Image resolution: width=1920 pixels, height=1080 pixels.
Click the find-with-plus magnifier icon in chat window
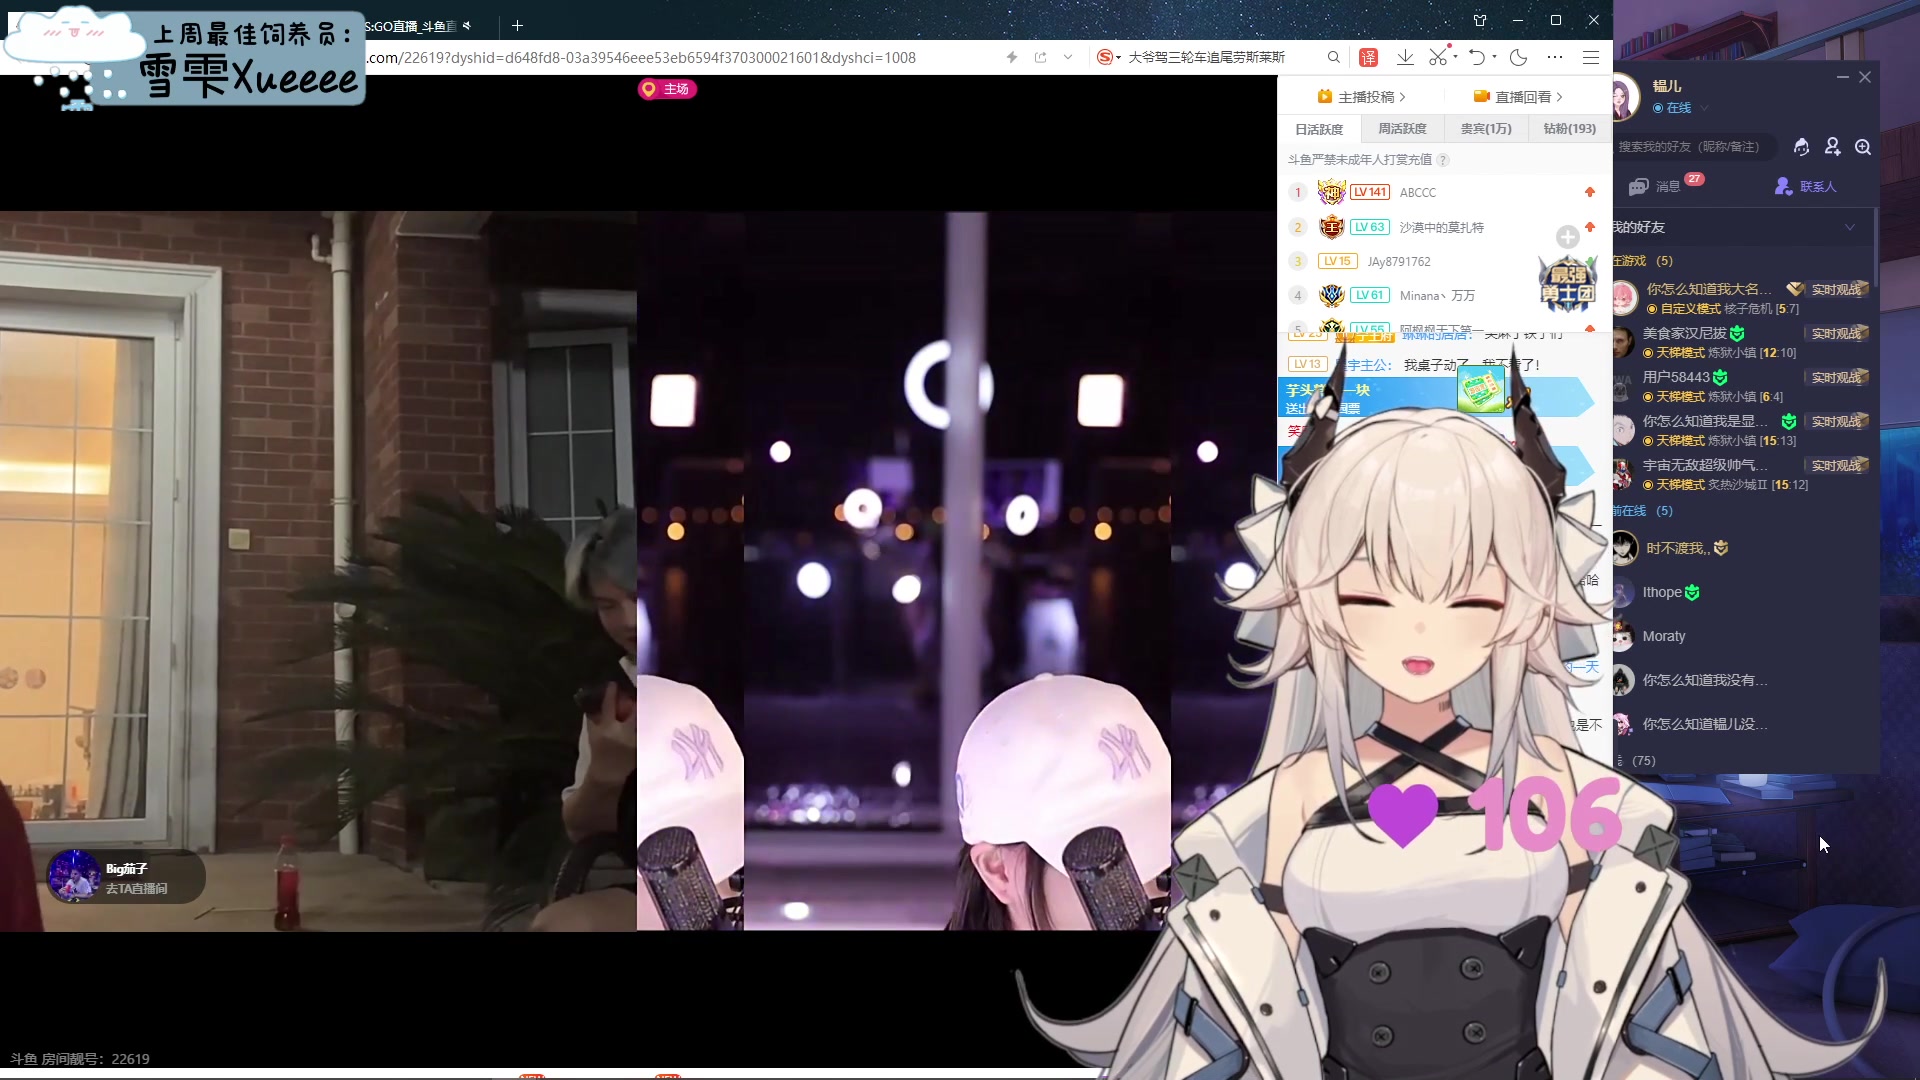pos(1863,147)
